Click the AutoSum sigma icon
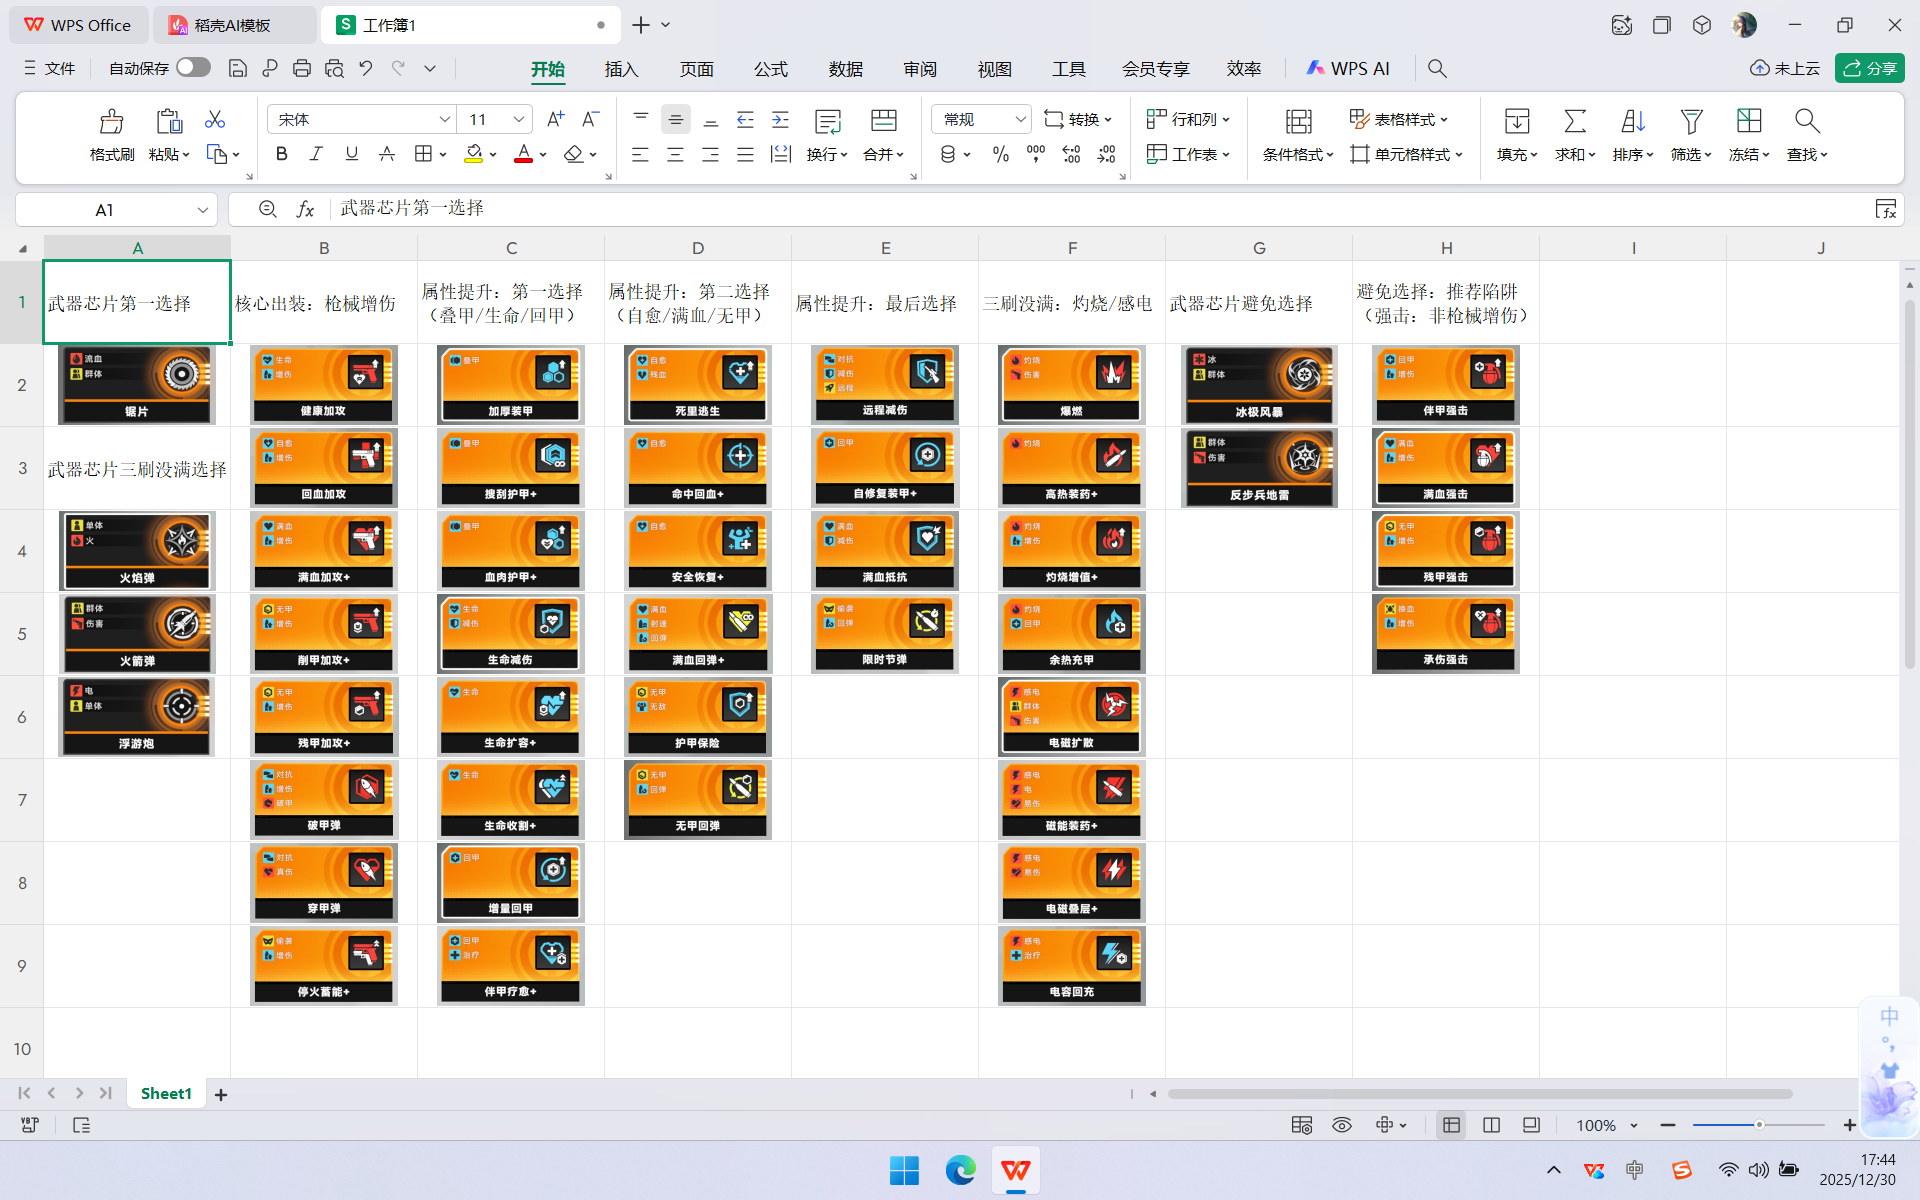This screenshot has height=1200, width=1920. point(1574,122)
